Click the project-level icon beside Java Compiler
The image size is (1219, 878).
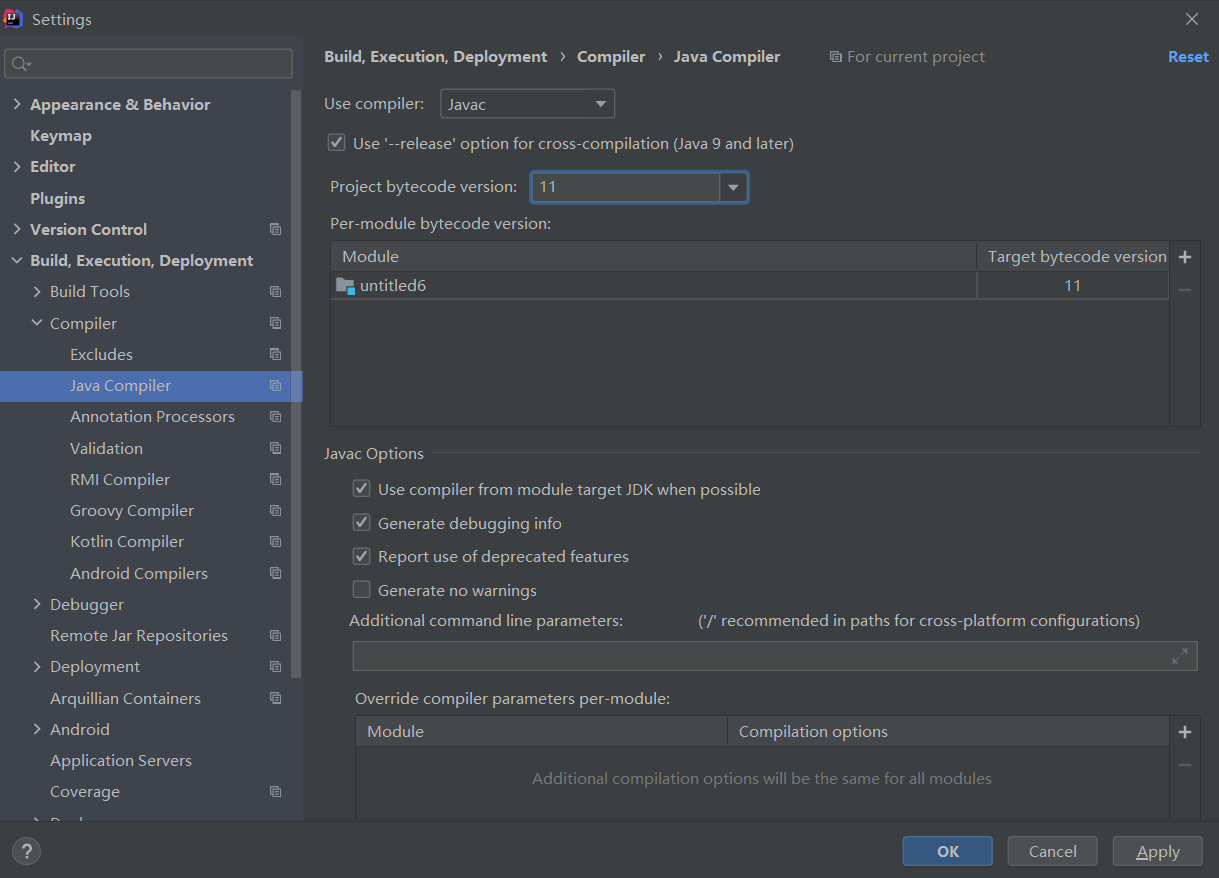coord(276,386)
